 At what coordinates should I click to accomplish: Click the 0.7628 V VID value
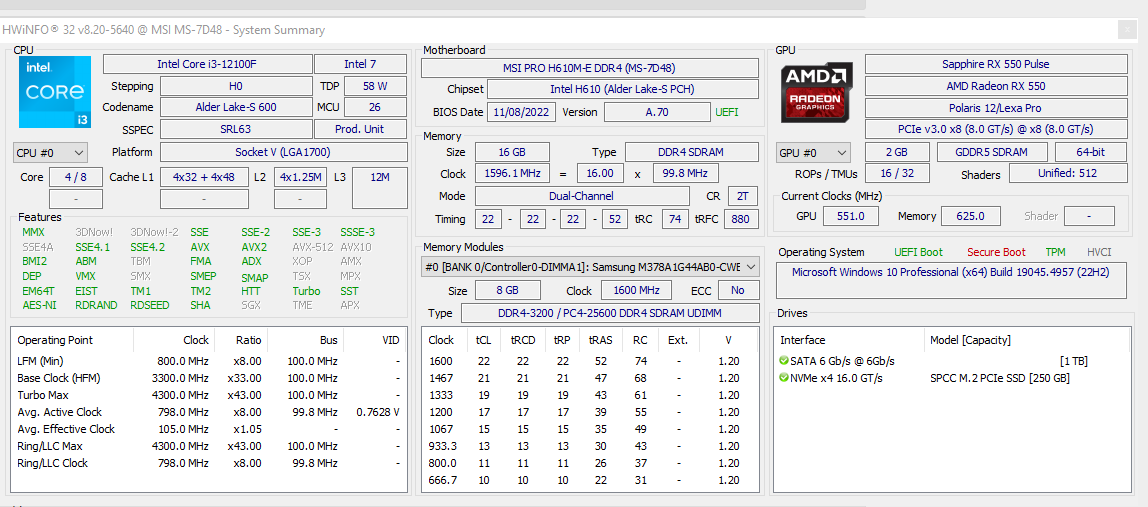(378, 412)
